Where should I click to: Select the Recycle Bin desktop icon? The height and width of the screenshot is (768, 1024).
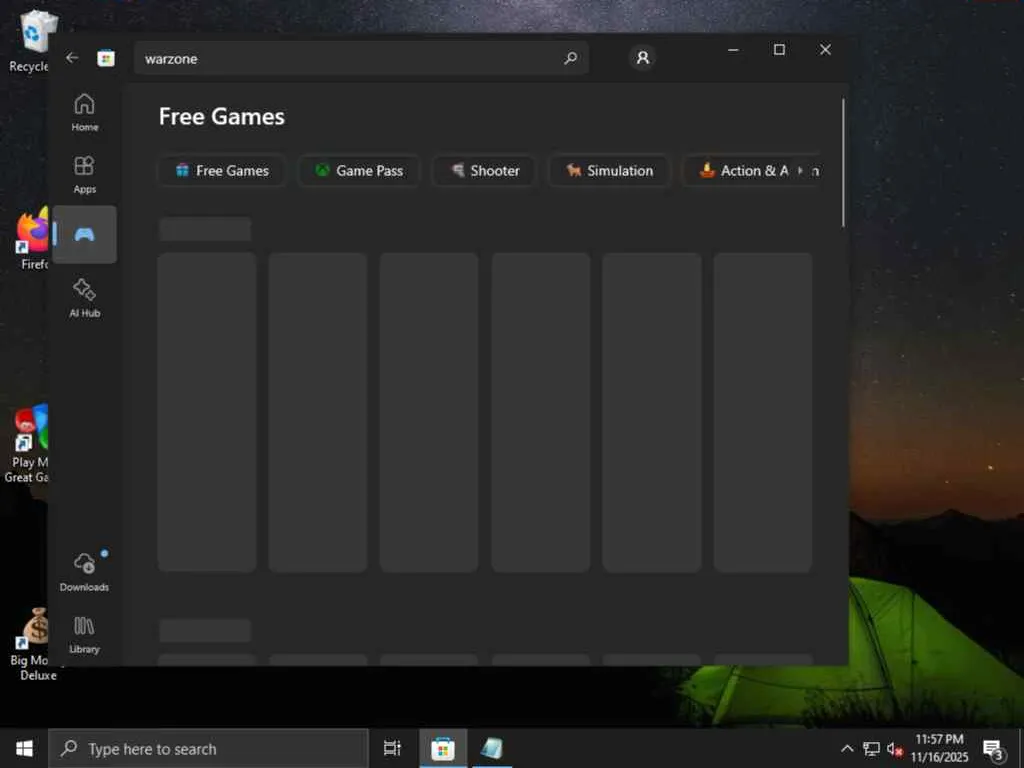31,42
